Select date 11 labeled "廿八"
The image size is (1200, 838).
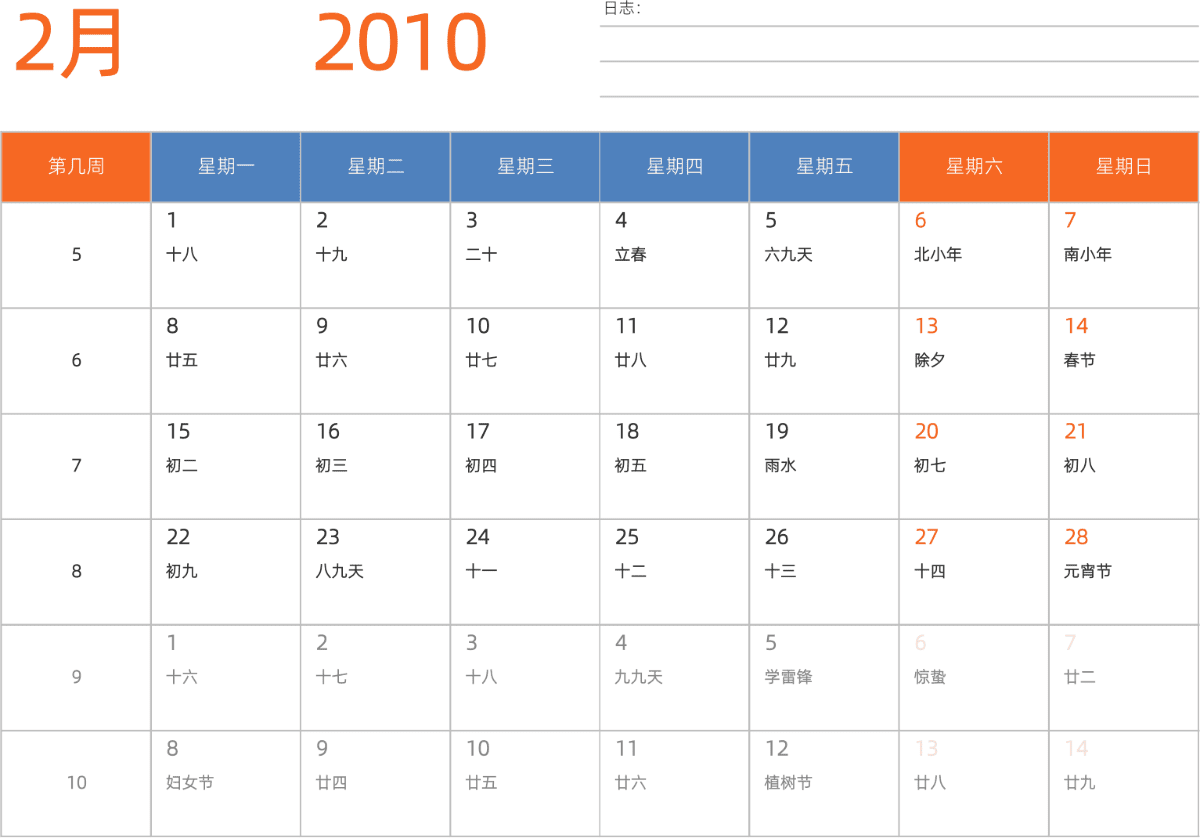pos(675,361)
